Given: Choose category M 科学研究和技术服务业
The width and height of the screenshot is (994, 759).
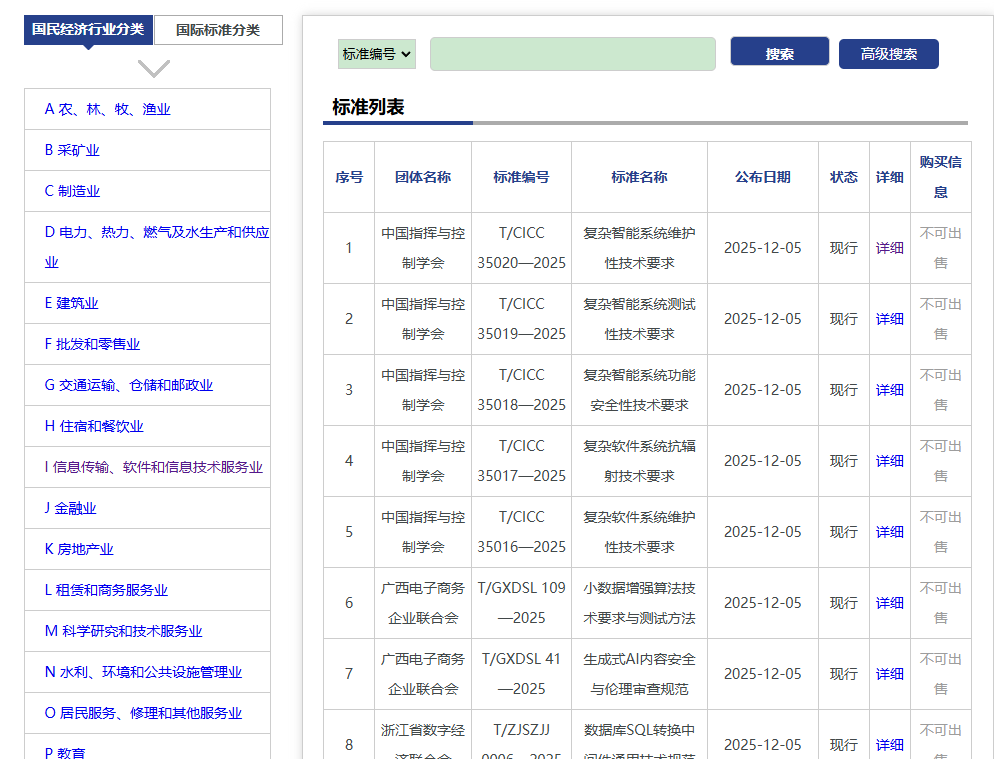Looking at the screenshot, I should click(123, 631).
